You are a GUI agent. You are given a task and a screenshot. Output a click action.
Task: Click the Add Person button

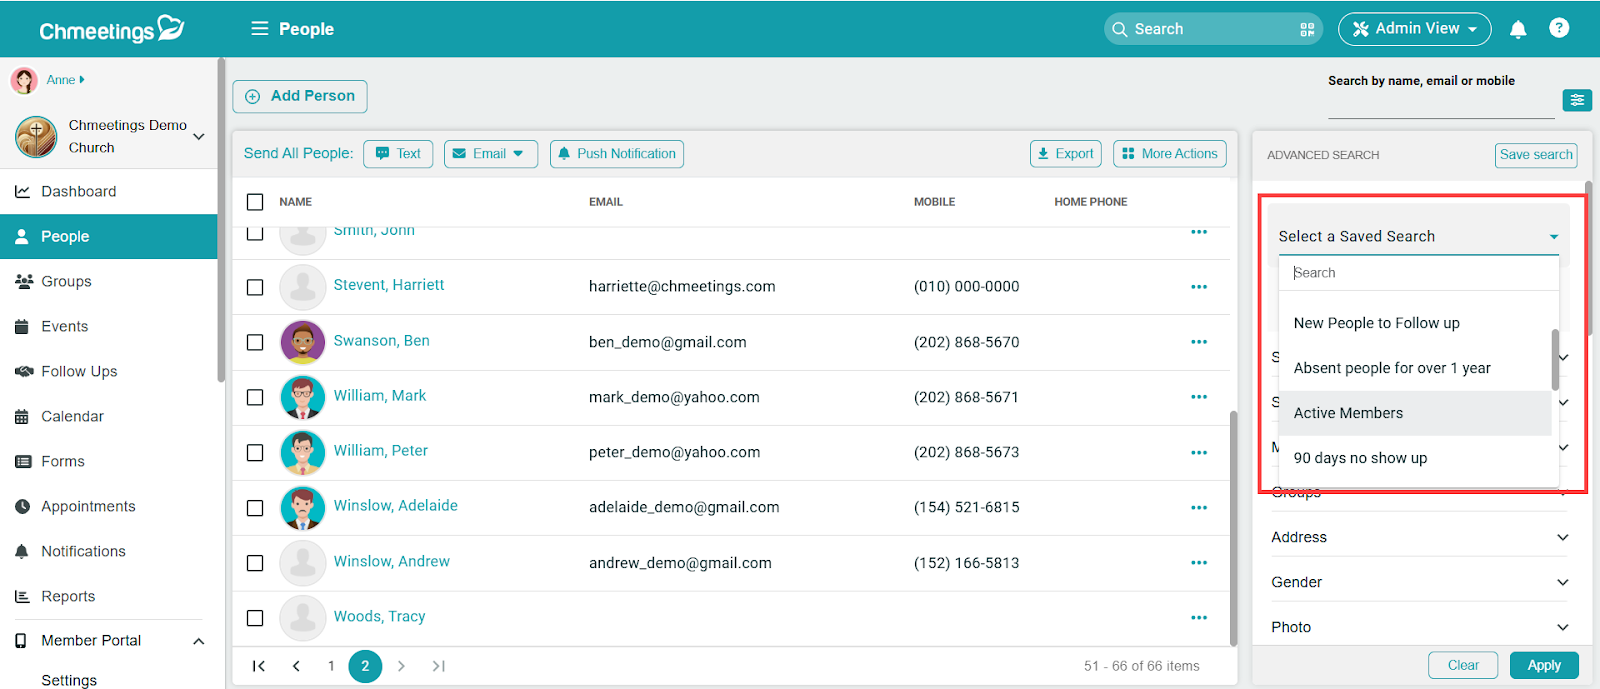300,96
